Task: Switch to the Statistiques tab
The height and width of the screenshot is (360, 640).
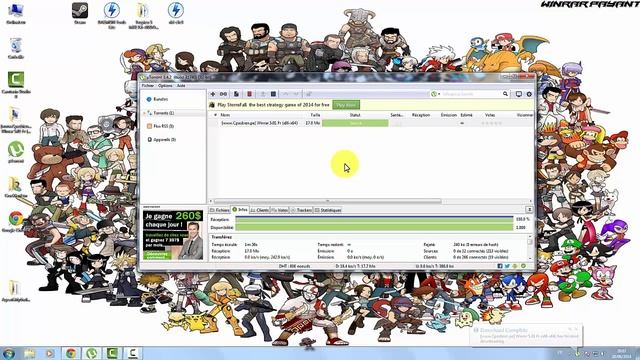Action: 328,210
